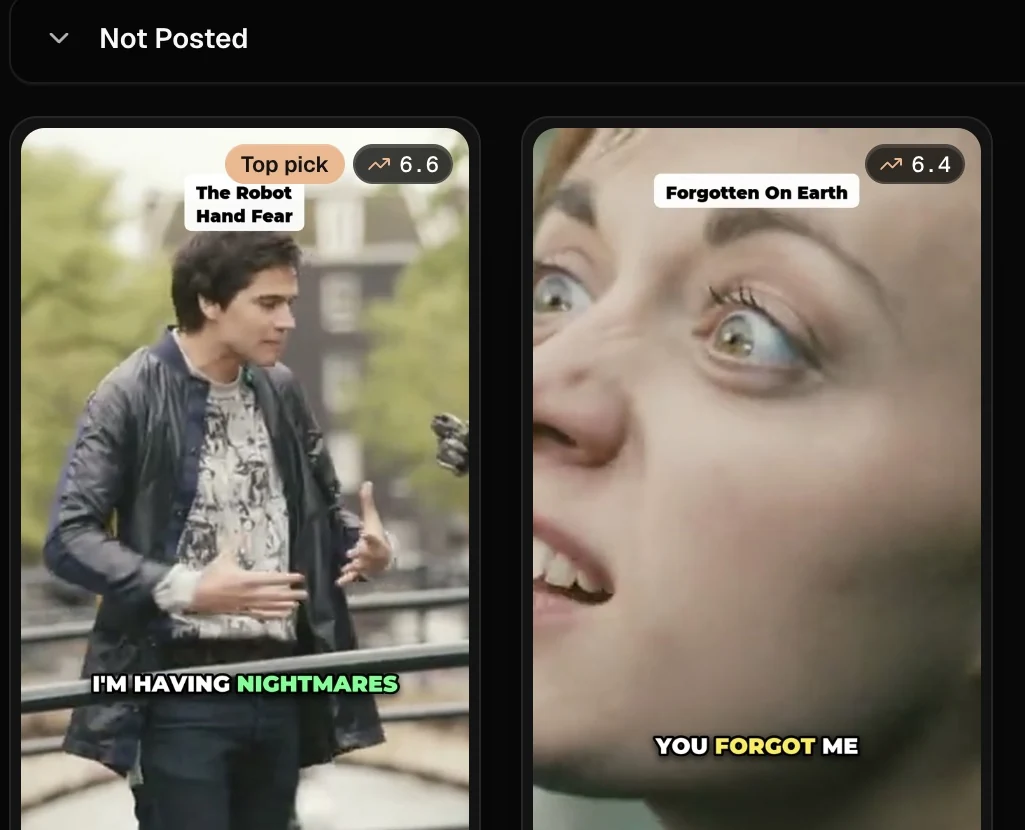
Task: Click the 6.6 score badge
Action: (x=403, y=164)
